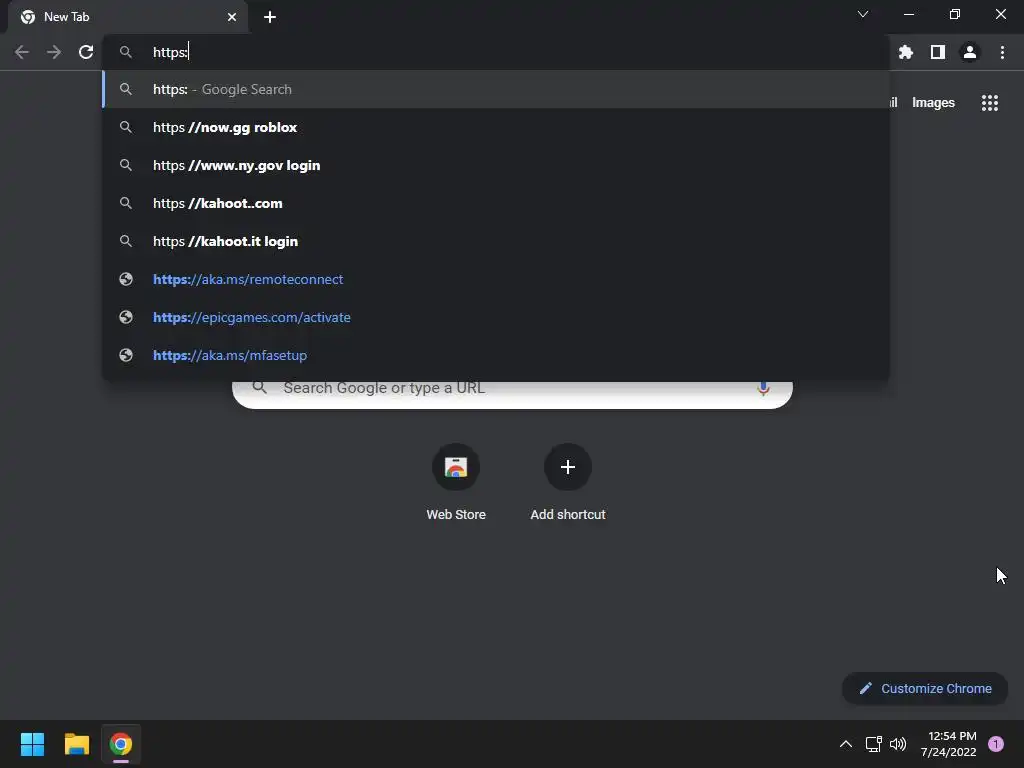Open the Windows Start menu
The height and width of the screenshot is (768, 1024).
click(x=32, y=744)
